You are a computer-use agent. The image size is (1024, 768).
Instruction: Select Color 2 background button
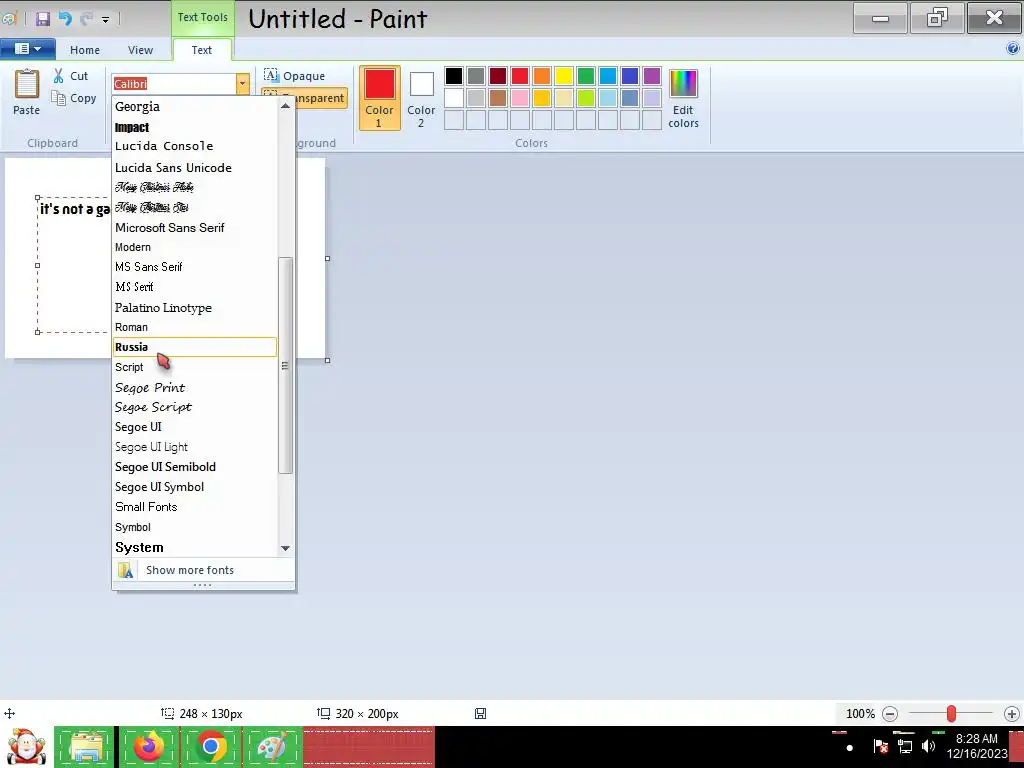(421, 98)
